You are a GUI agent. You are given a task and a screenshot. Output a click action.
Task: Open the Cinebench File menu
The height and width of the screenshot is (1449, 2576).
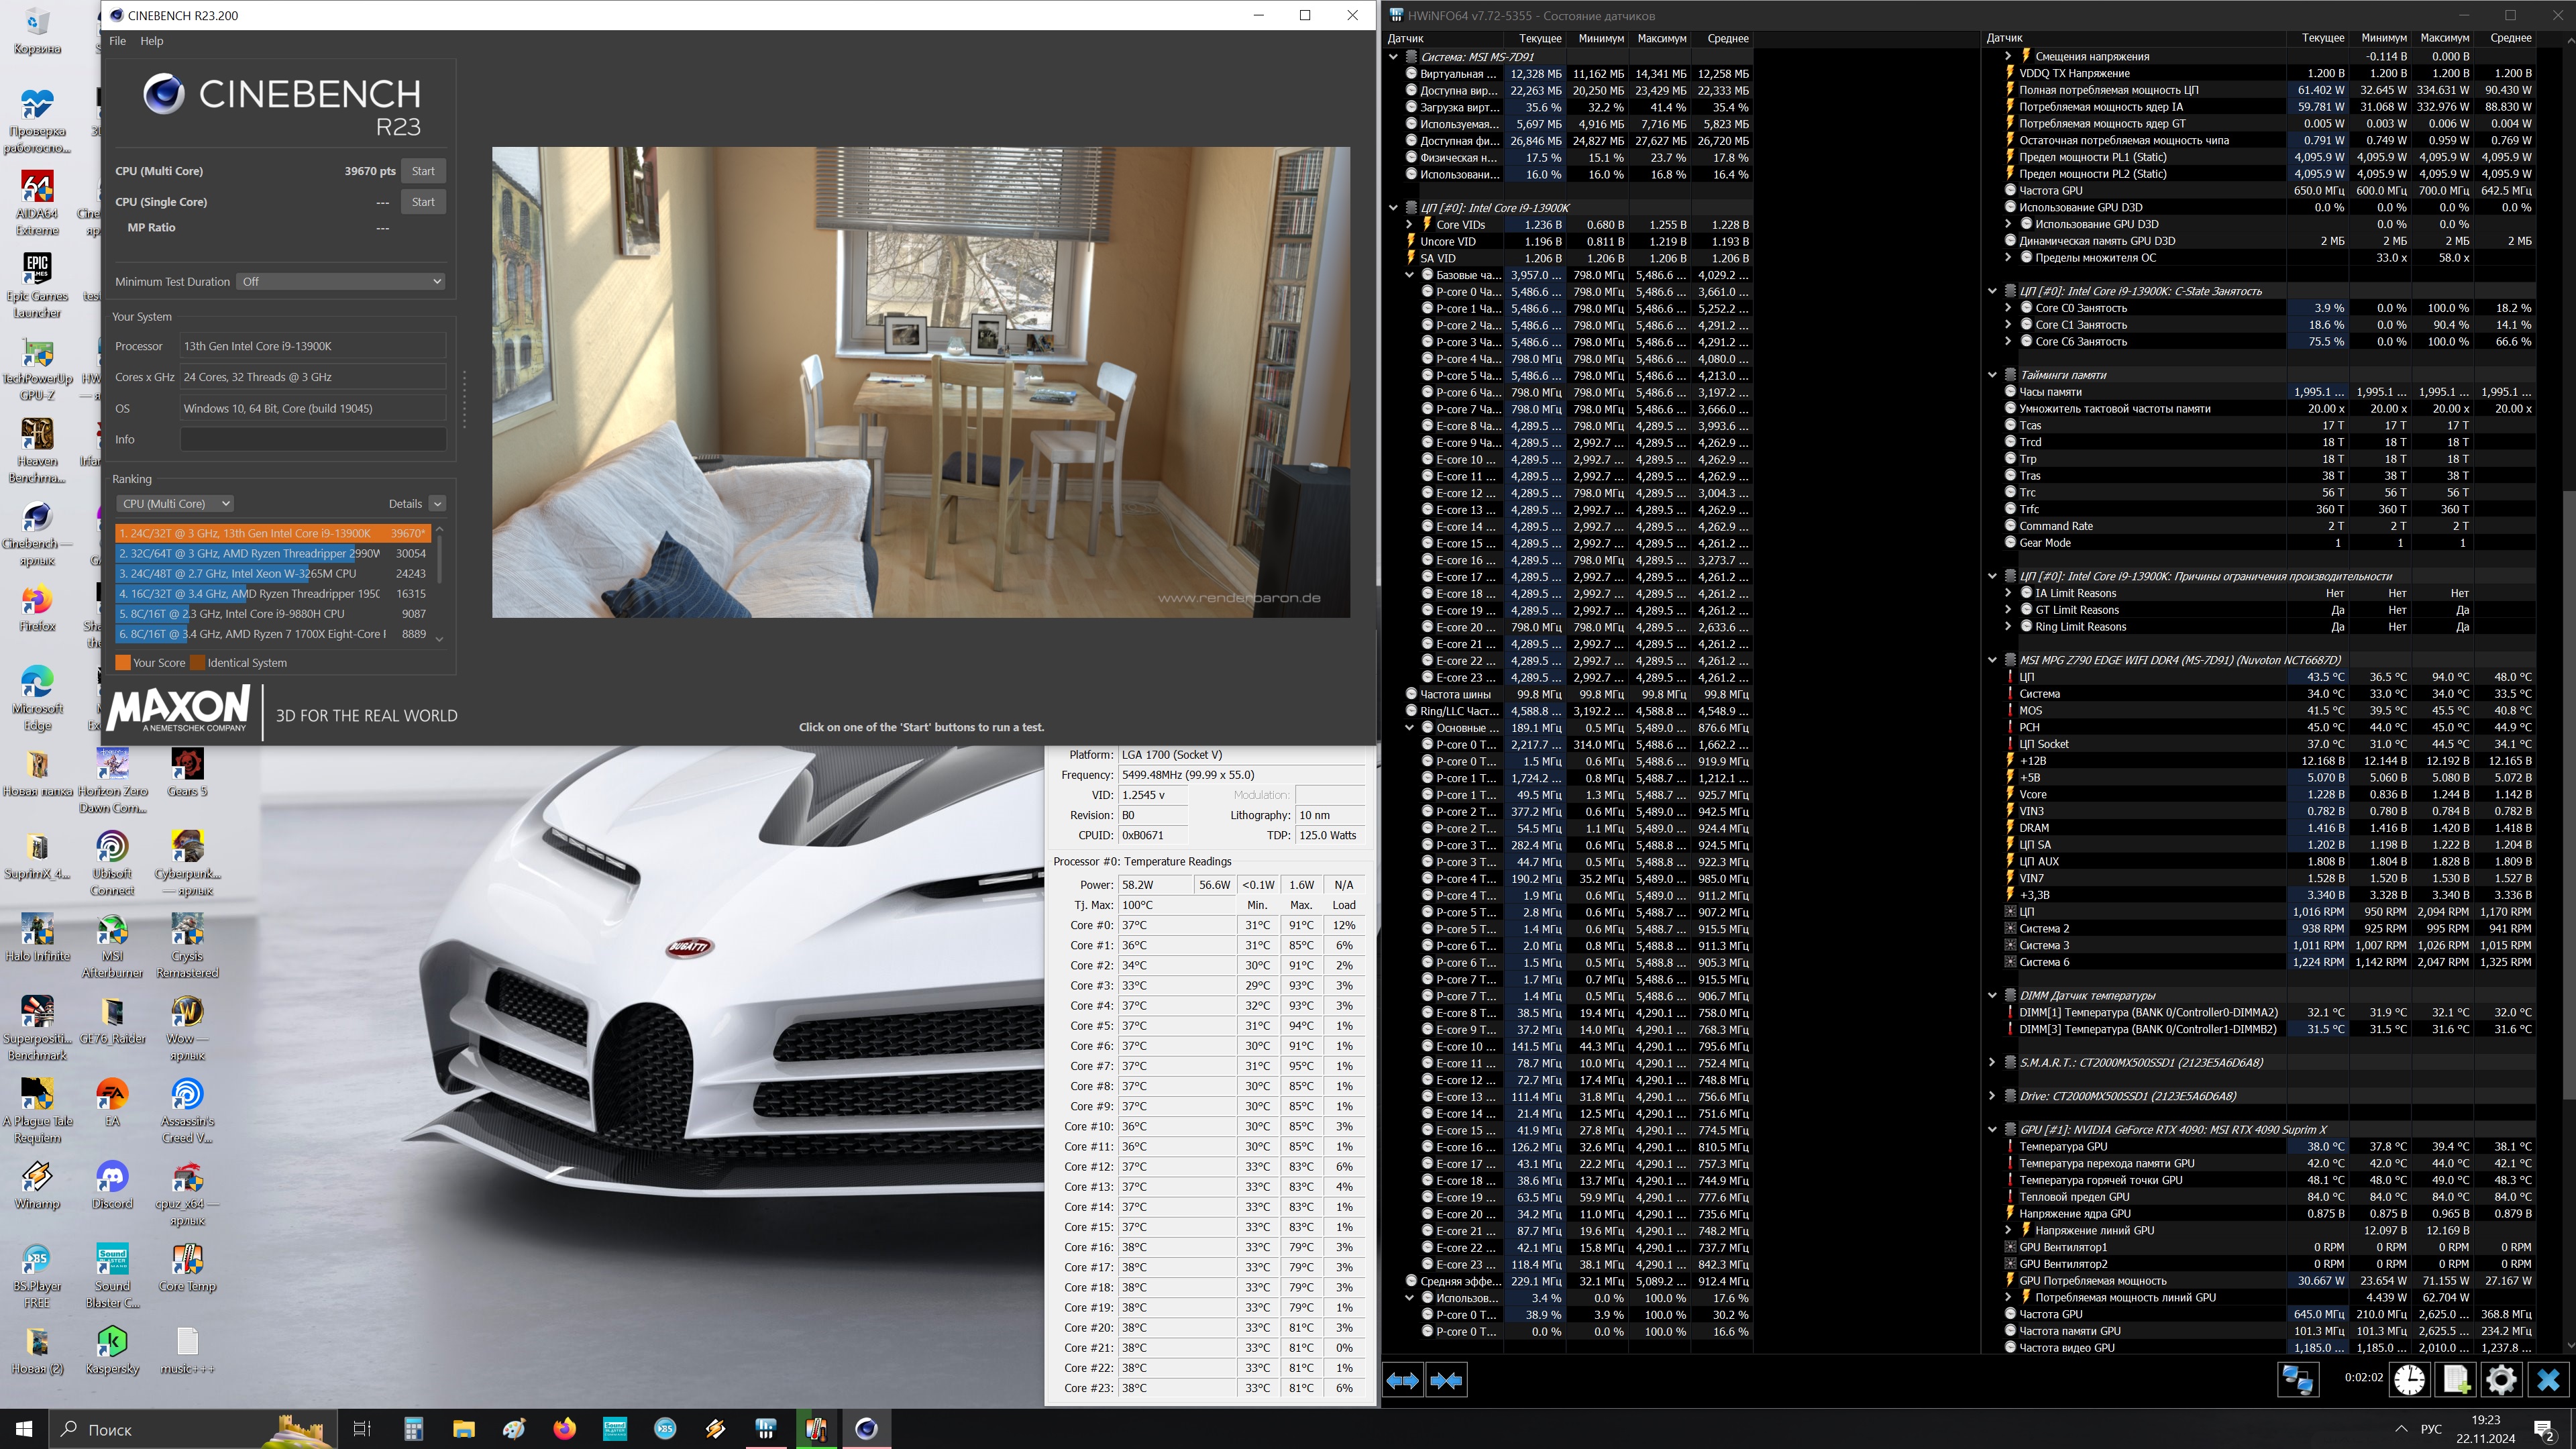coord(117,41)
